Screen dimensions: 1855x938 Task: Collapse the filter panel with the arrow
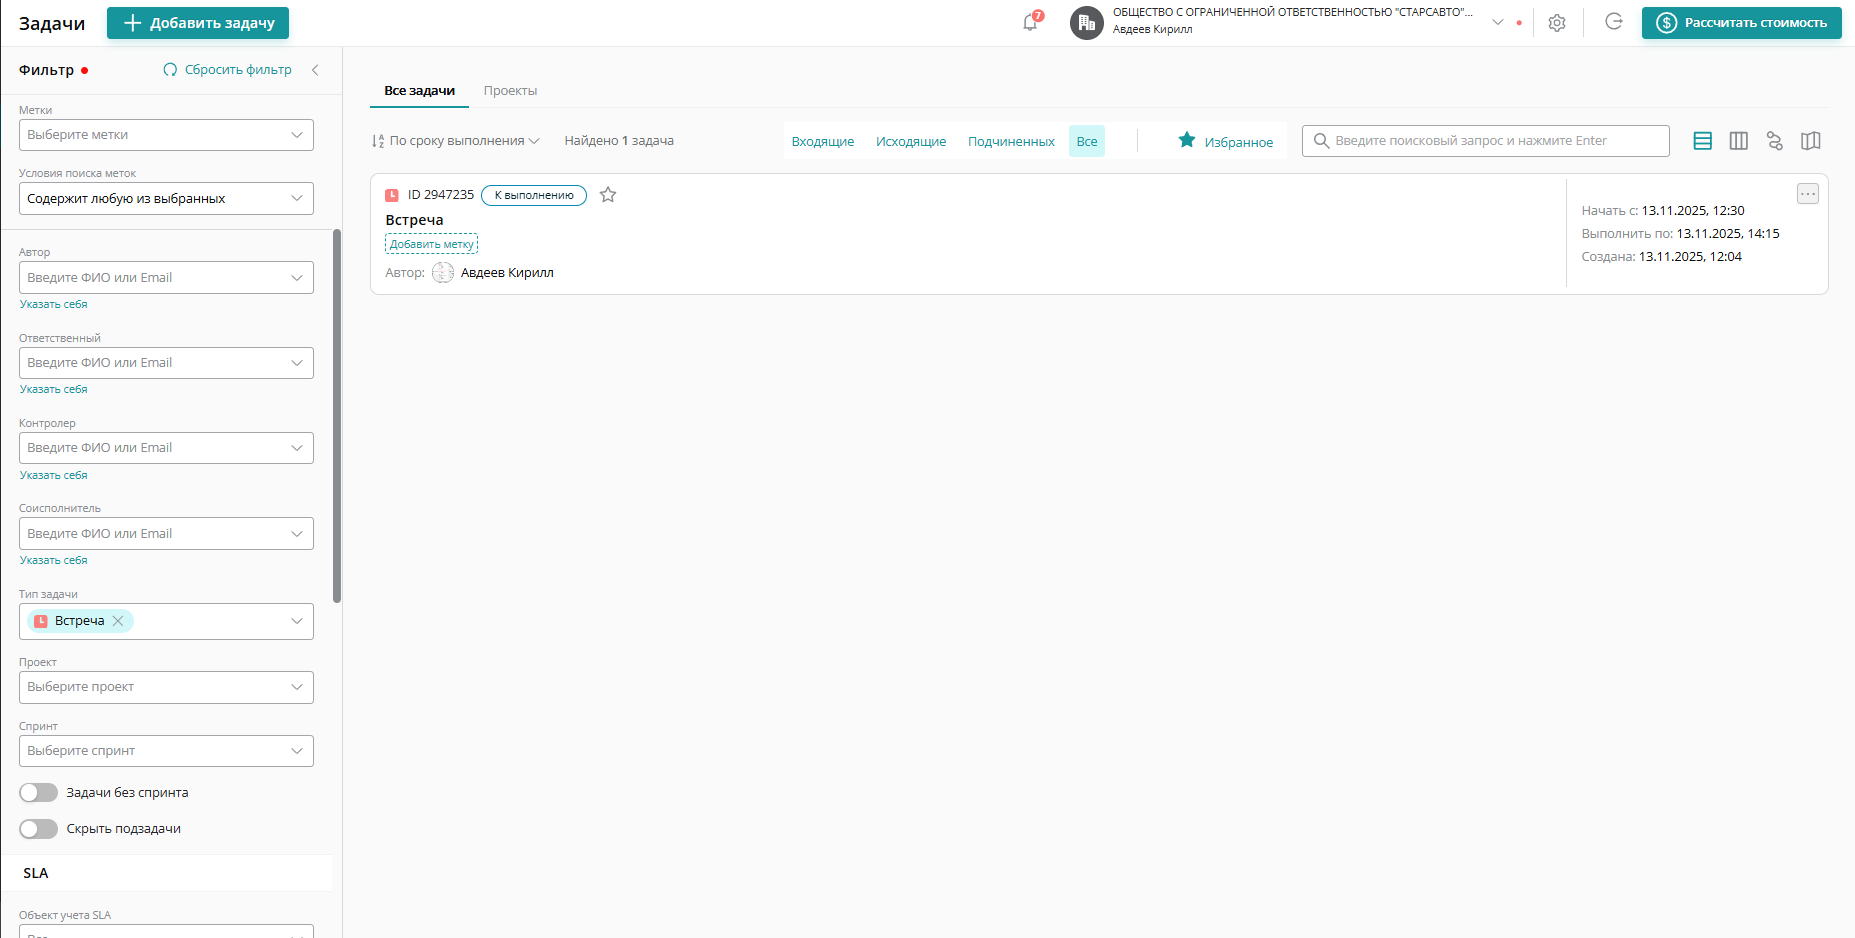(315, 70)
